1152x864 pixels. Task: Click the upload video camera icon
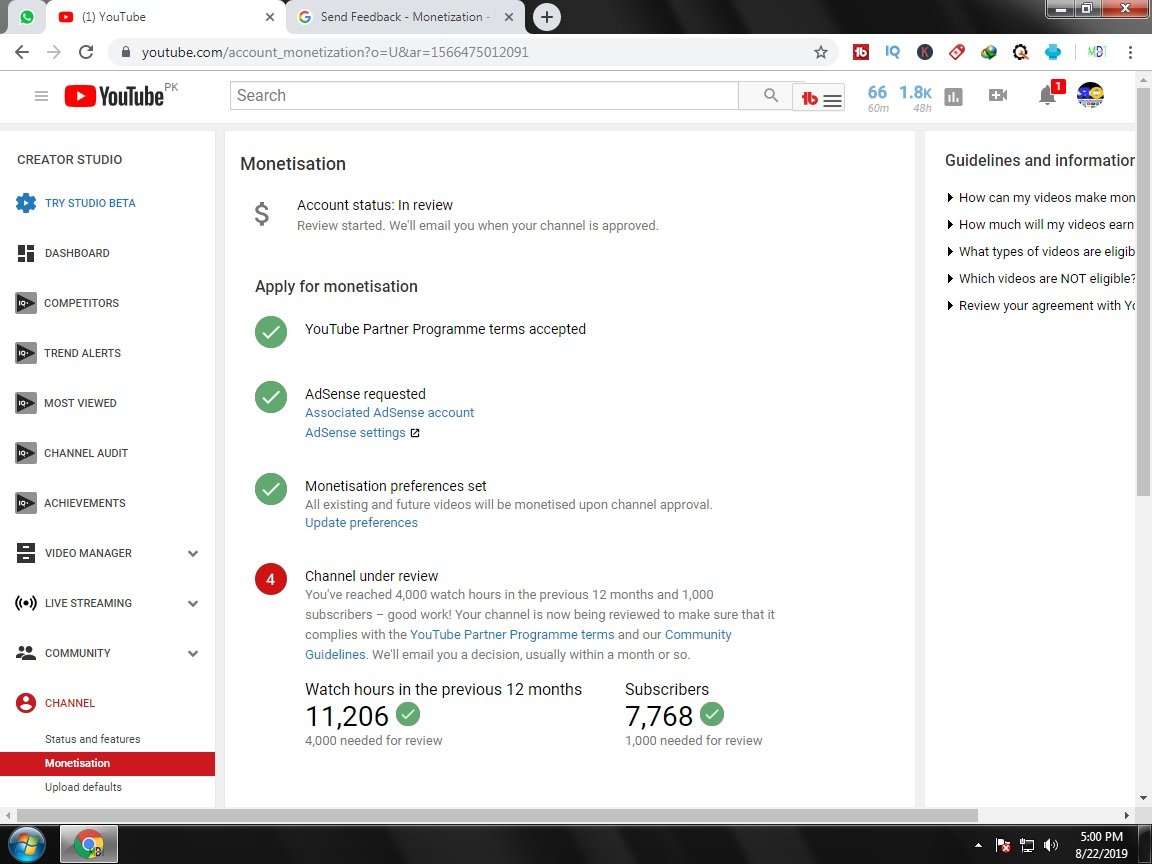point(998,96)
